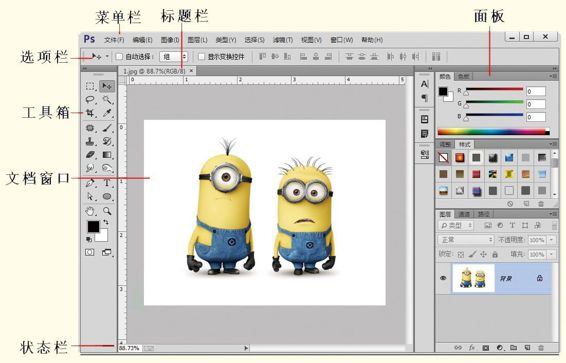
Task: Create a new layer group
Action: (513, 348)
